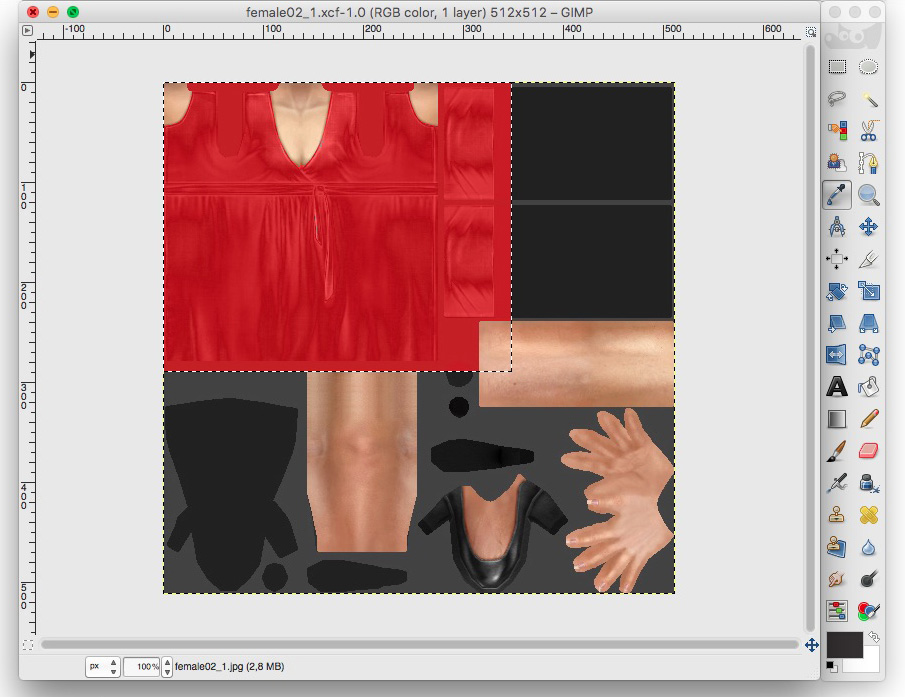Screen dimensions: 905x697
Task: Activate the Text tool
Action: click(837, 387)
